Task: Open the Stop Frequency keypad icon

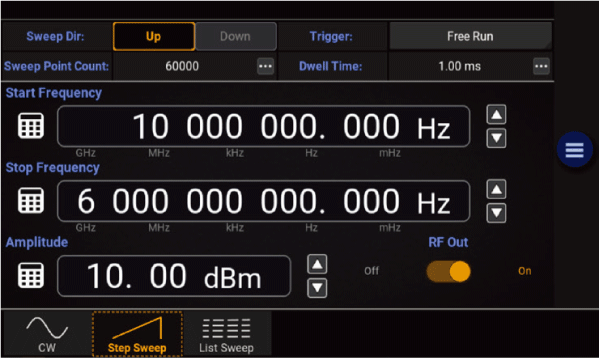Action: [31, 200]
